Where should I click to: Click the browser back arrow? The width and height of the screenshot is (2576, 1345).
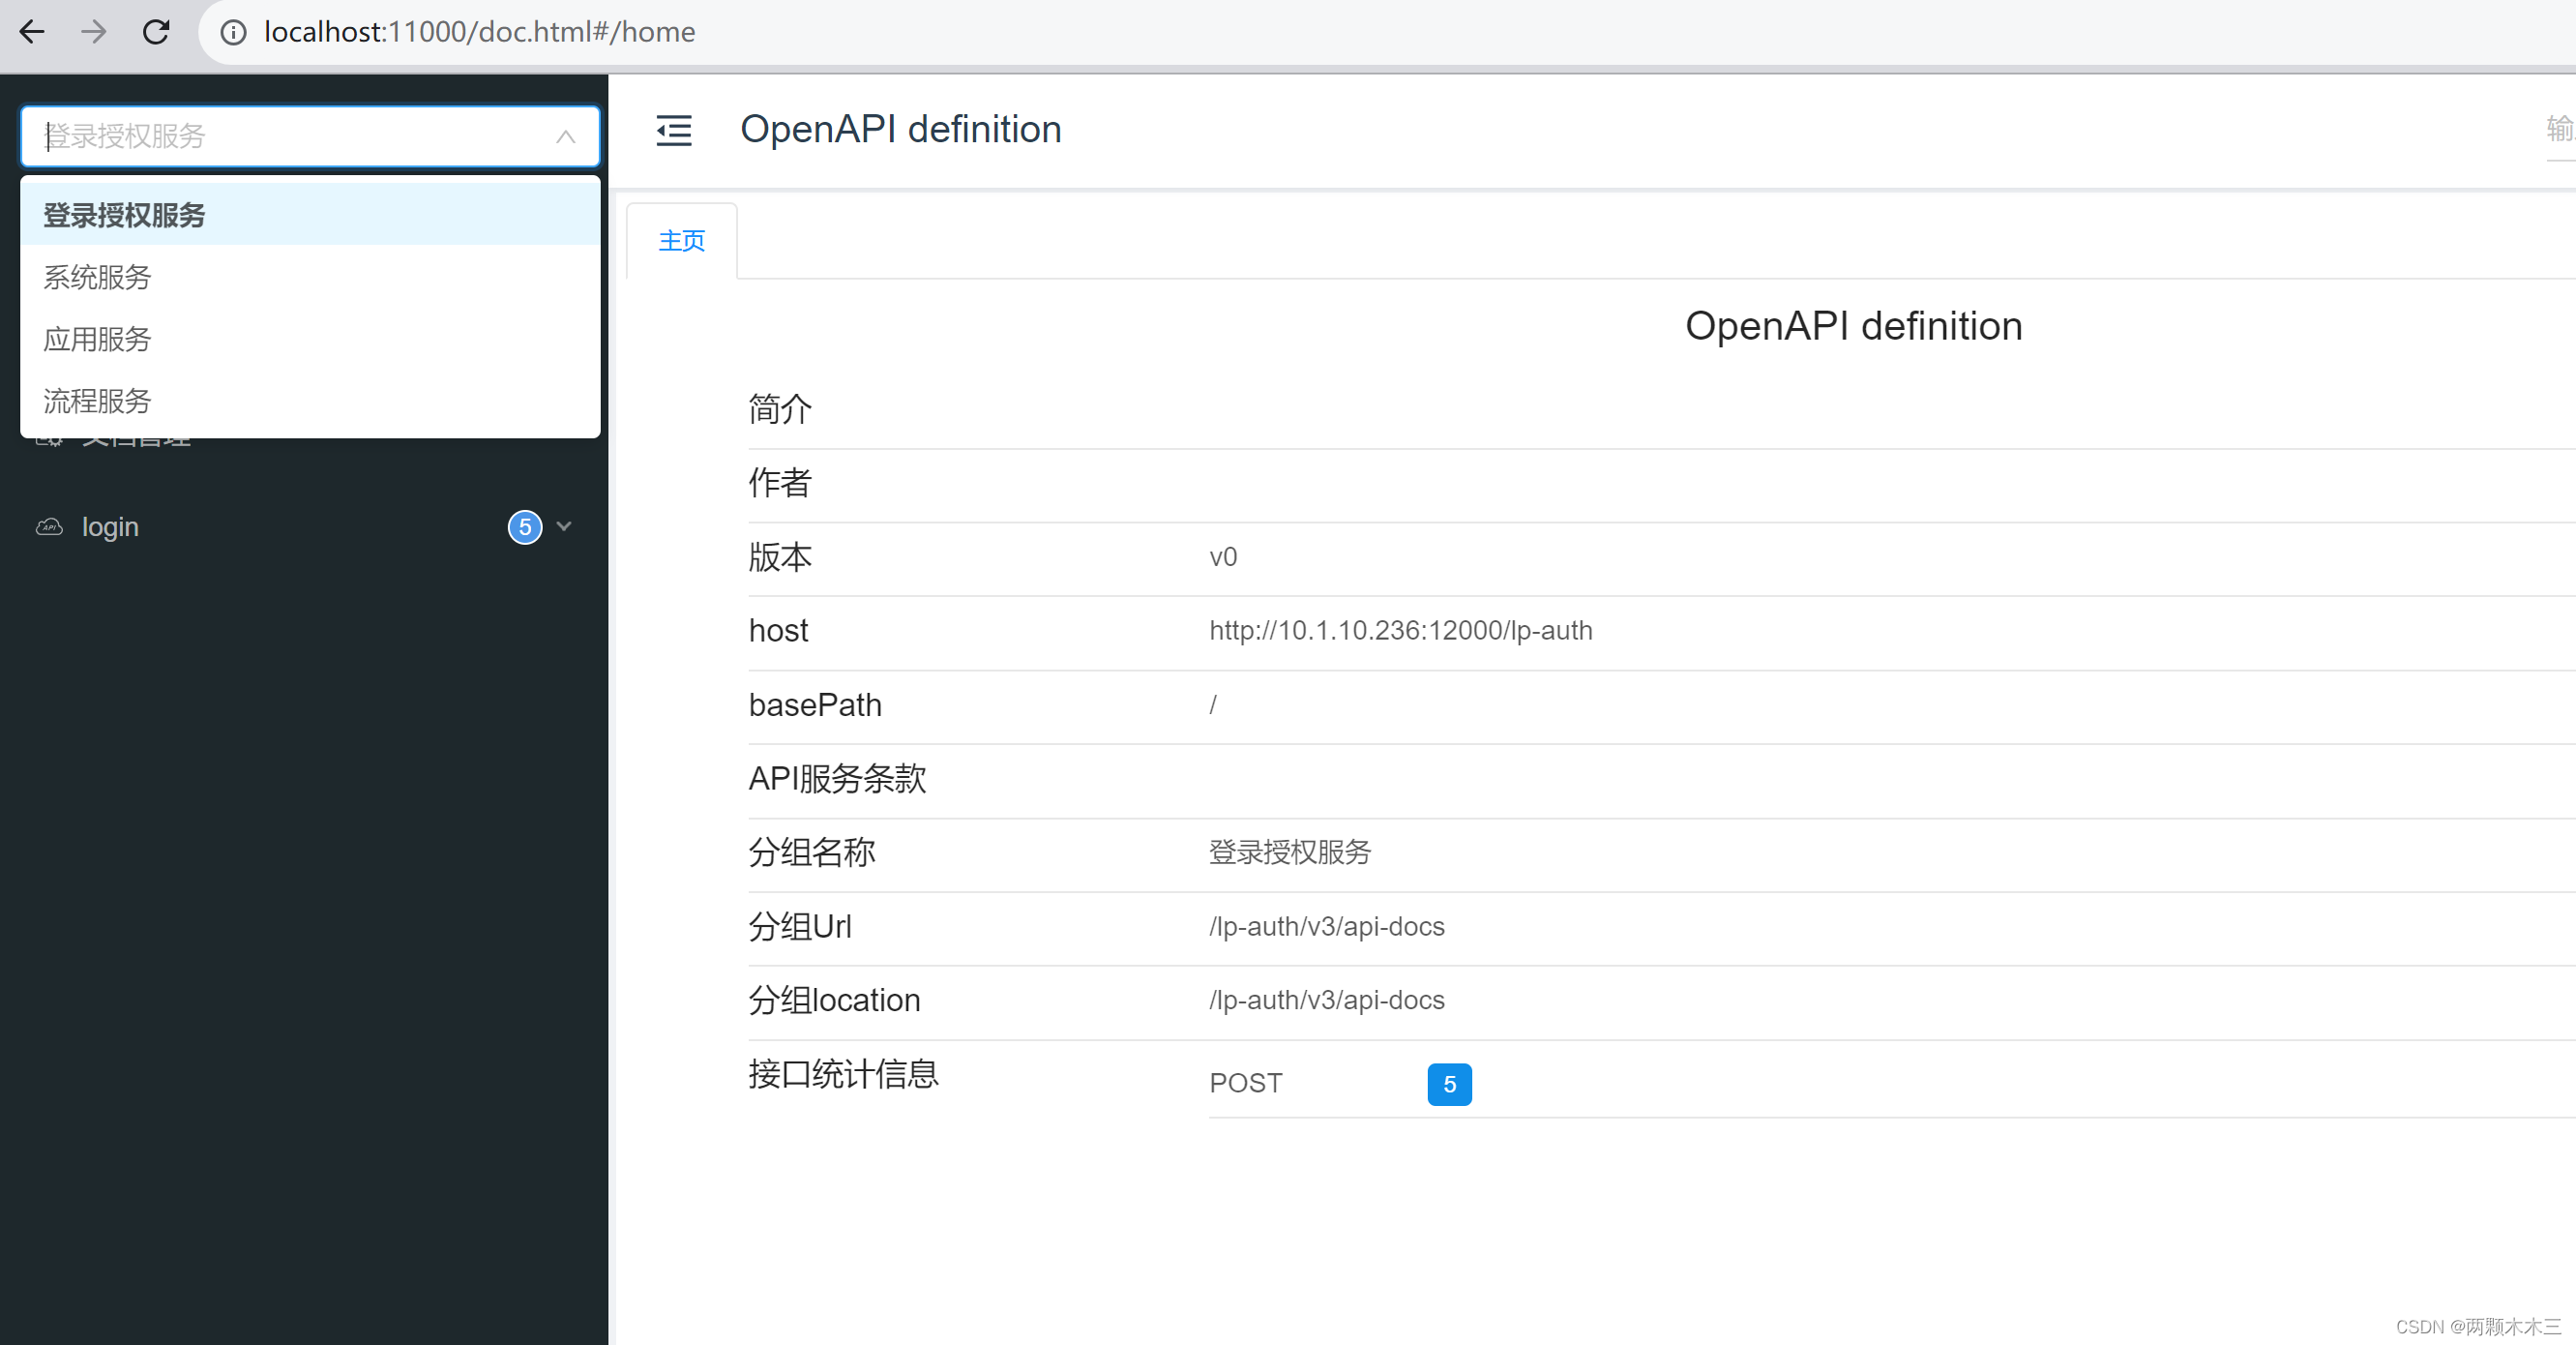click(32, 32)
